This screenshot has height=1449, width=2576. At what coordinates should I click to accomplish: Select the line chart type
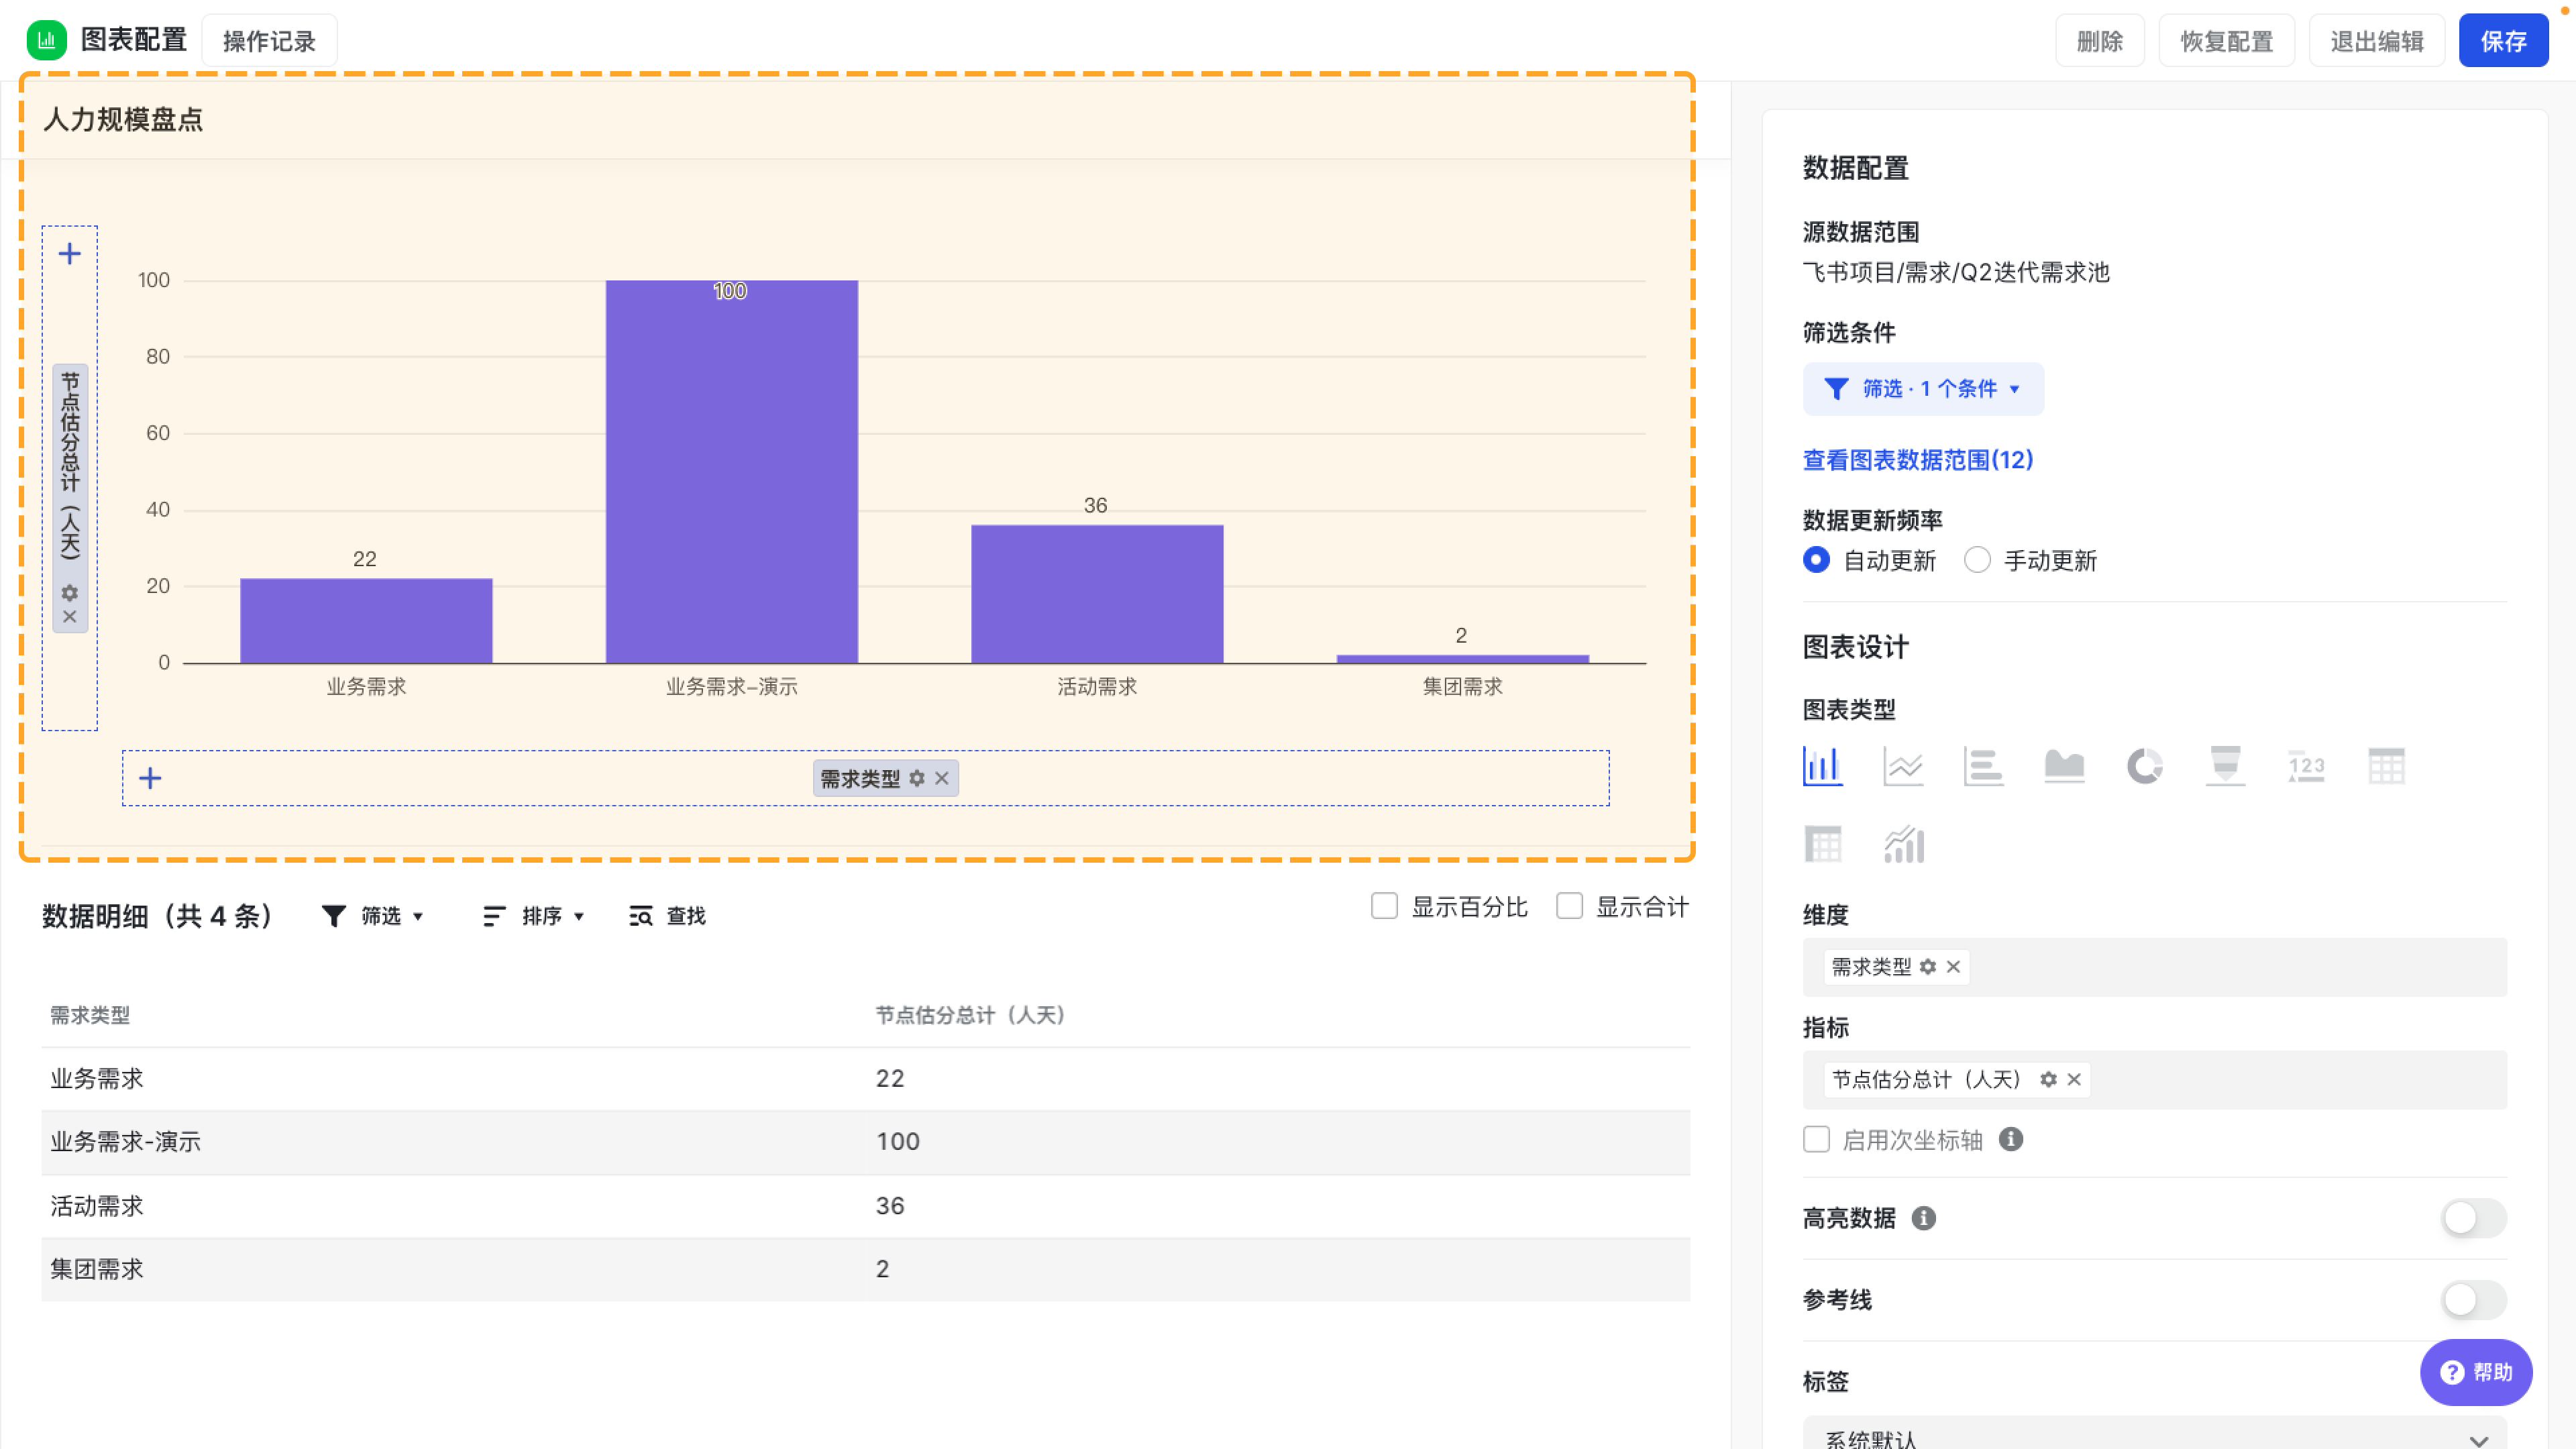pyautogui.click(x=1903, y=766)
